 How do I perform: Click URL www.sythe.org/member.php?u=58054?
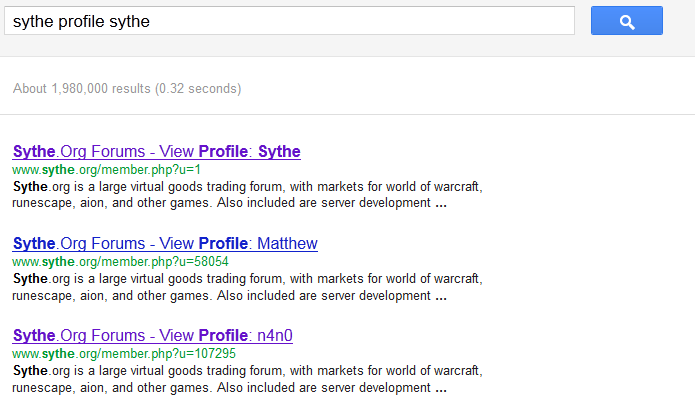point(120,262)
